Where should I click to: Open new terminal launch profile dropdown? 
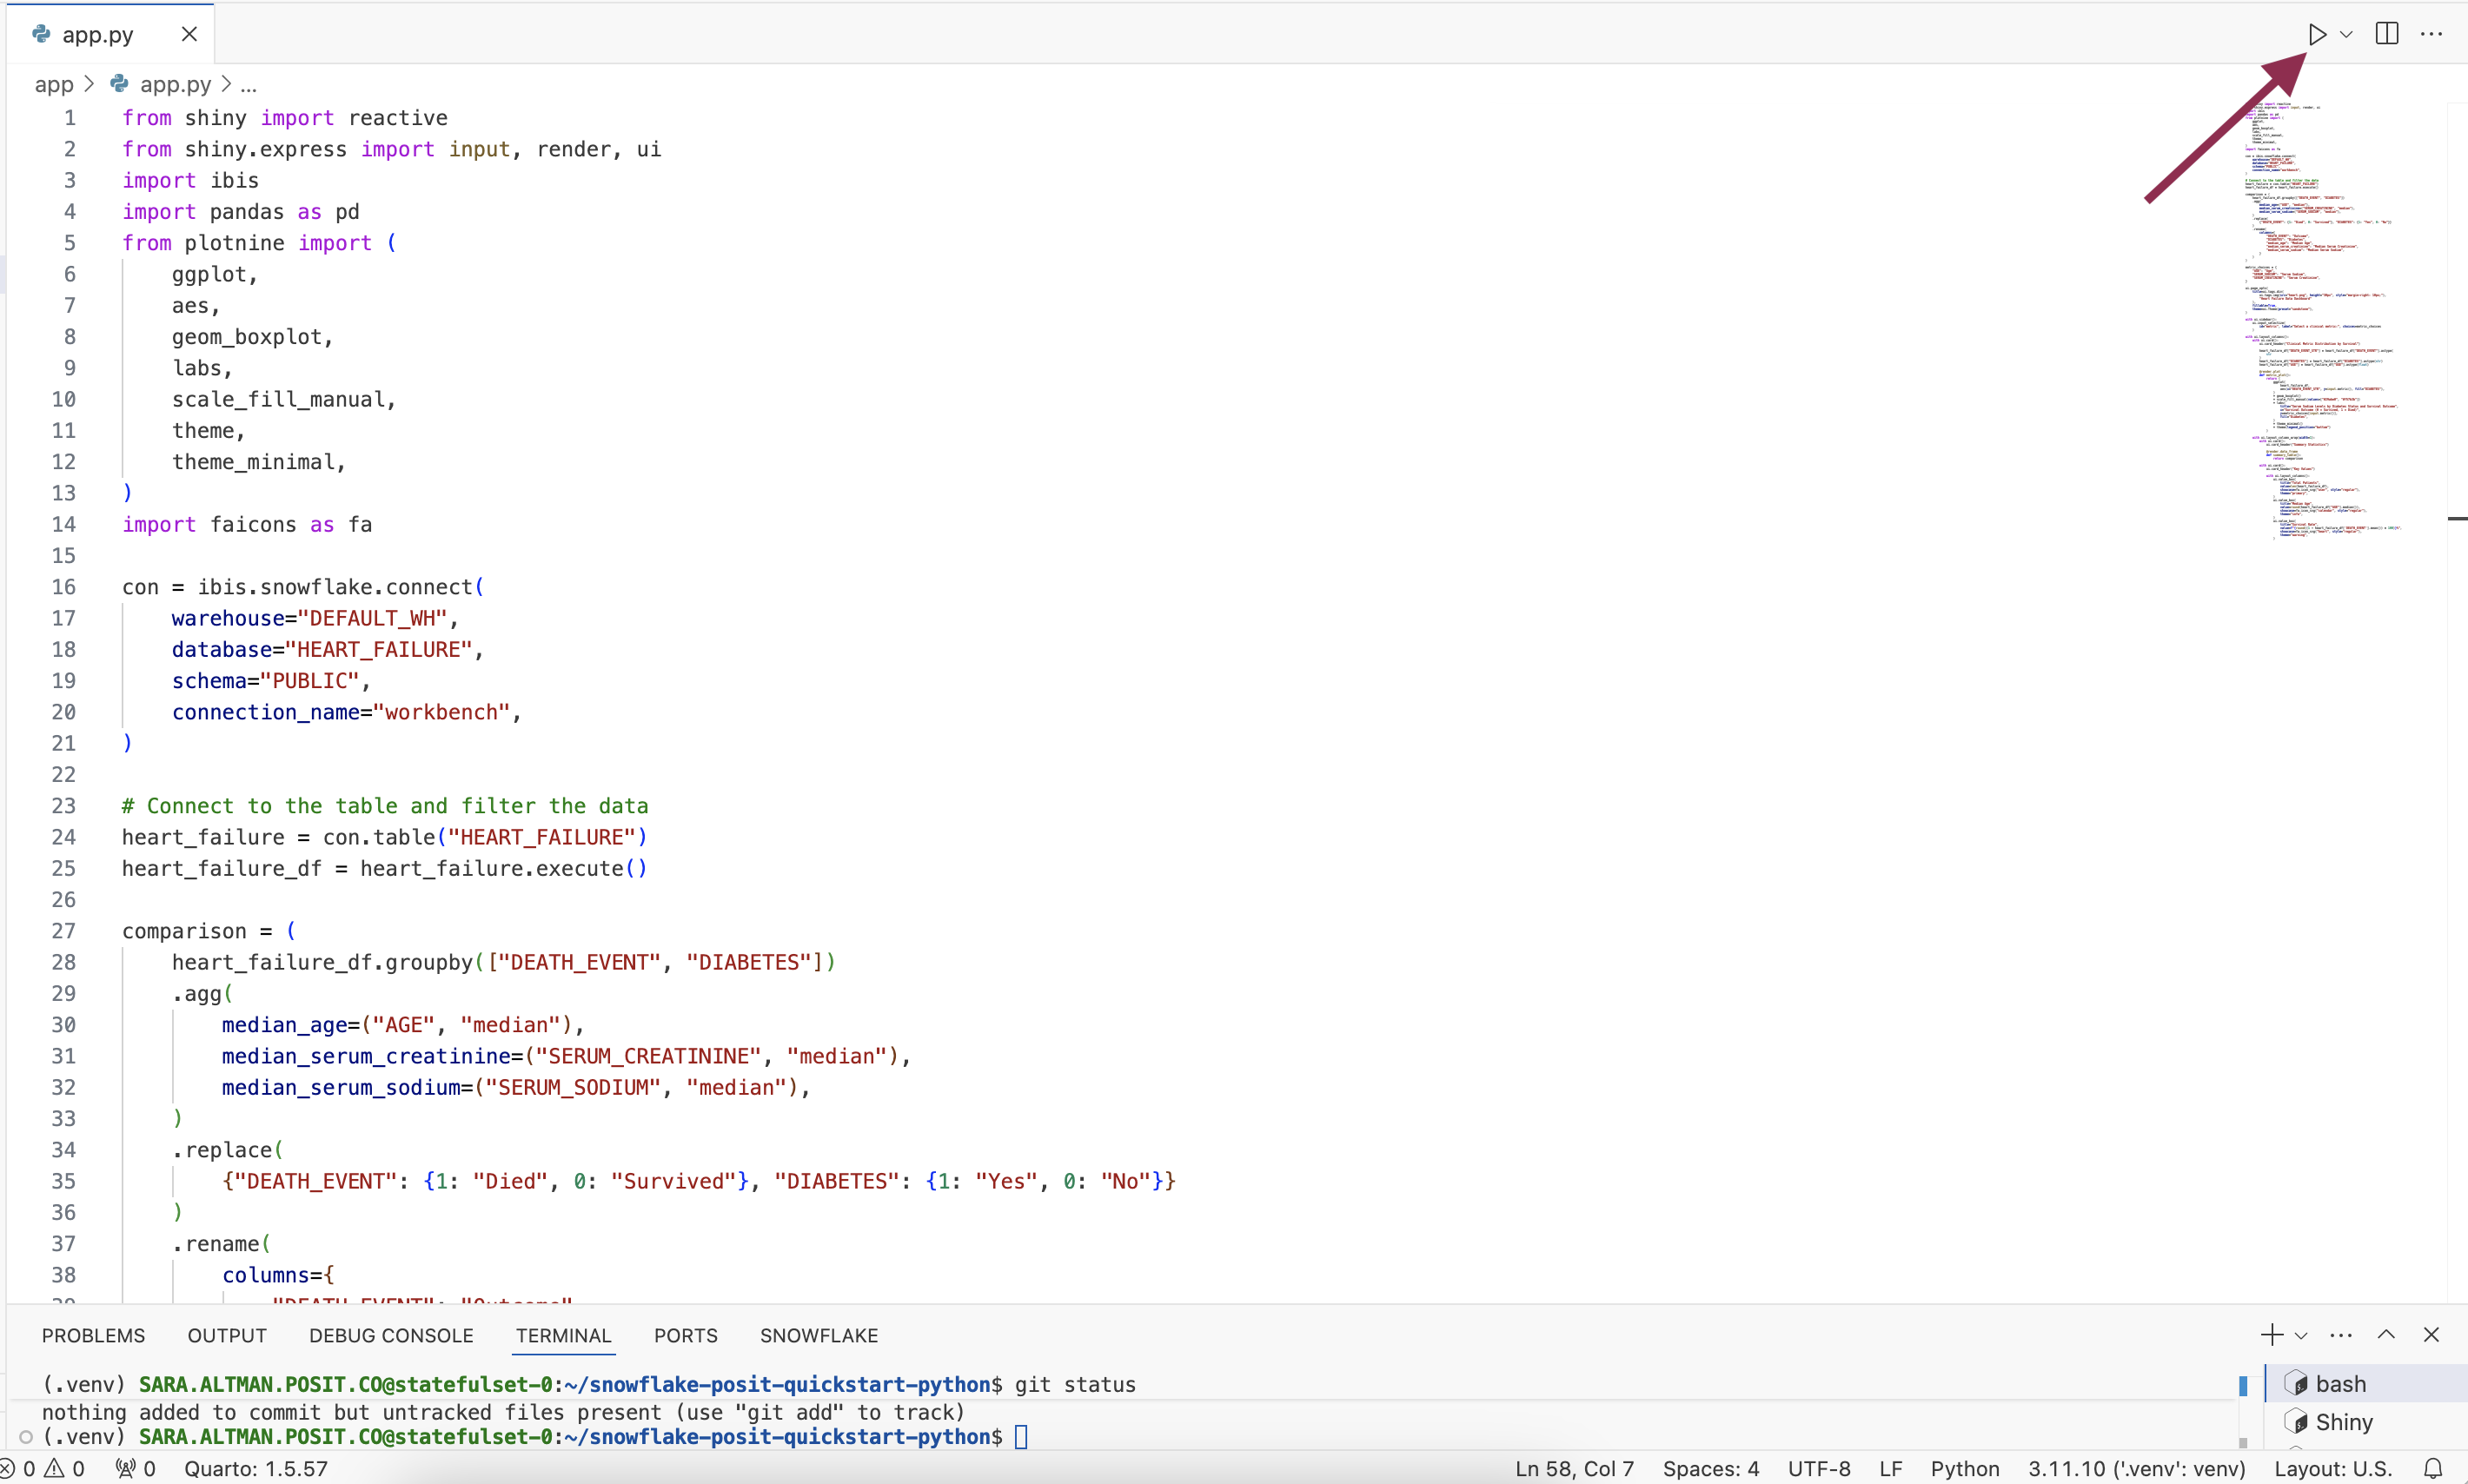tap(2301, 1336)
